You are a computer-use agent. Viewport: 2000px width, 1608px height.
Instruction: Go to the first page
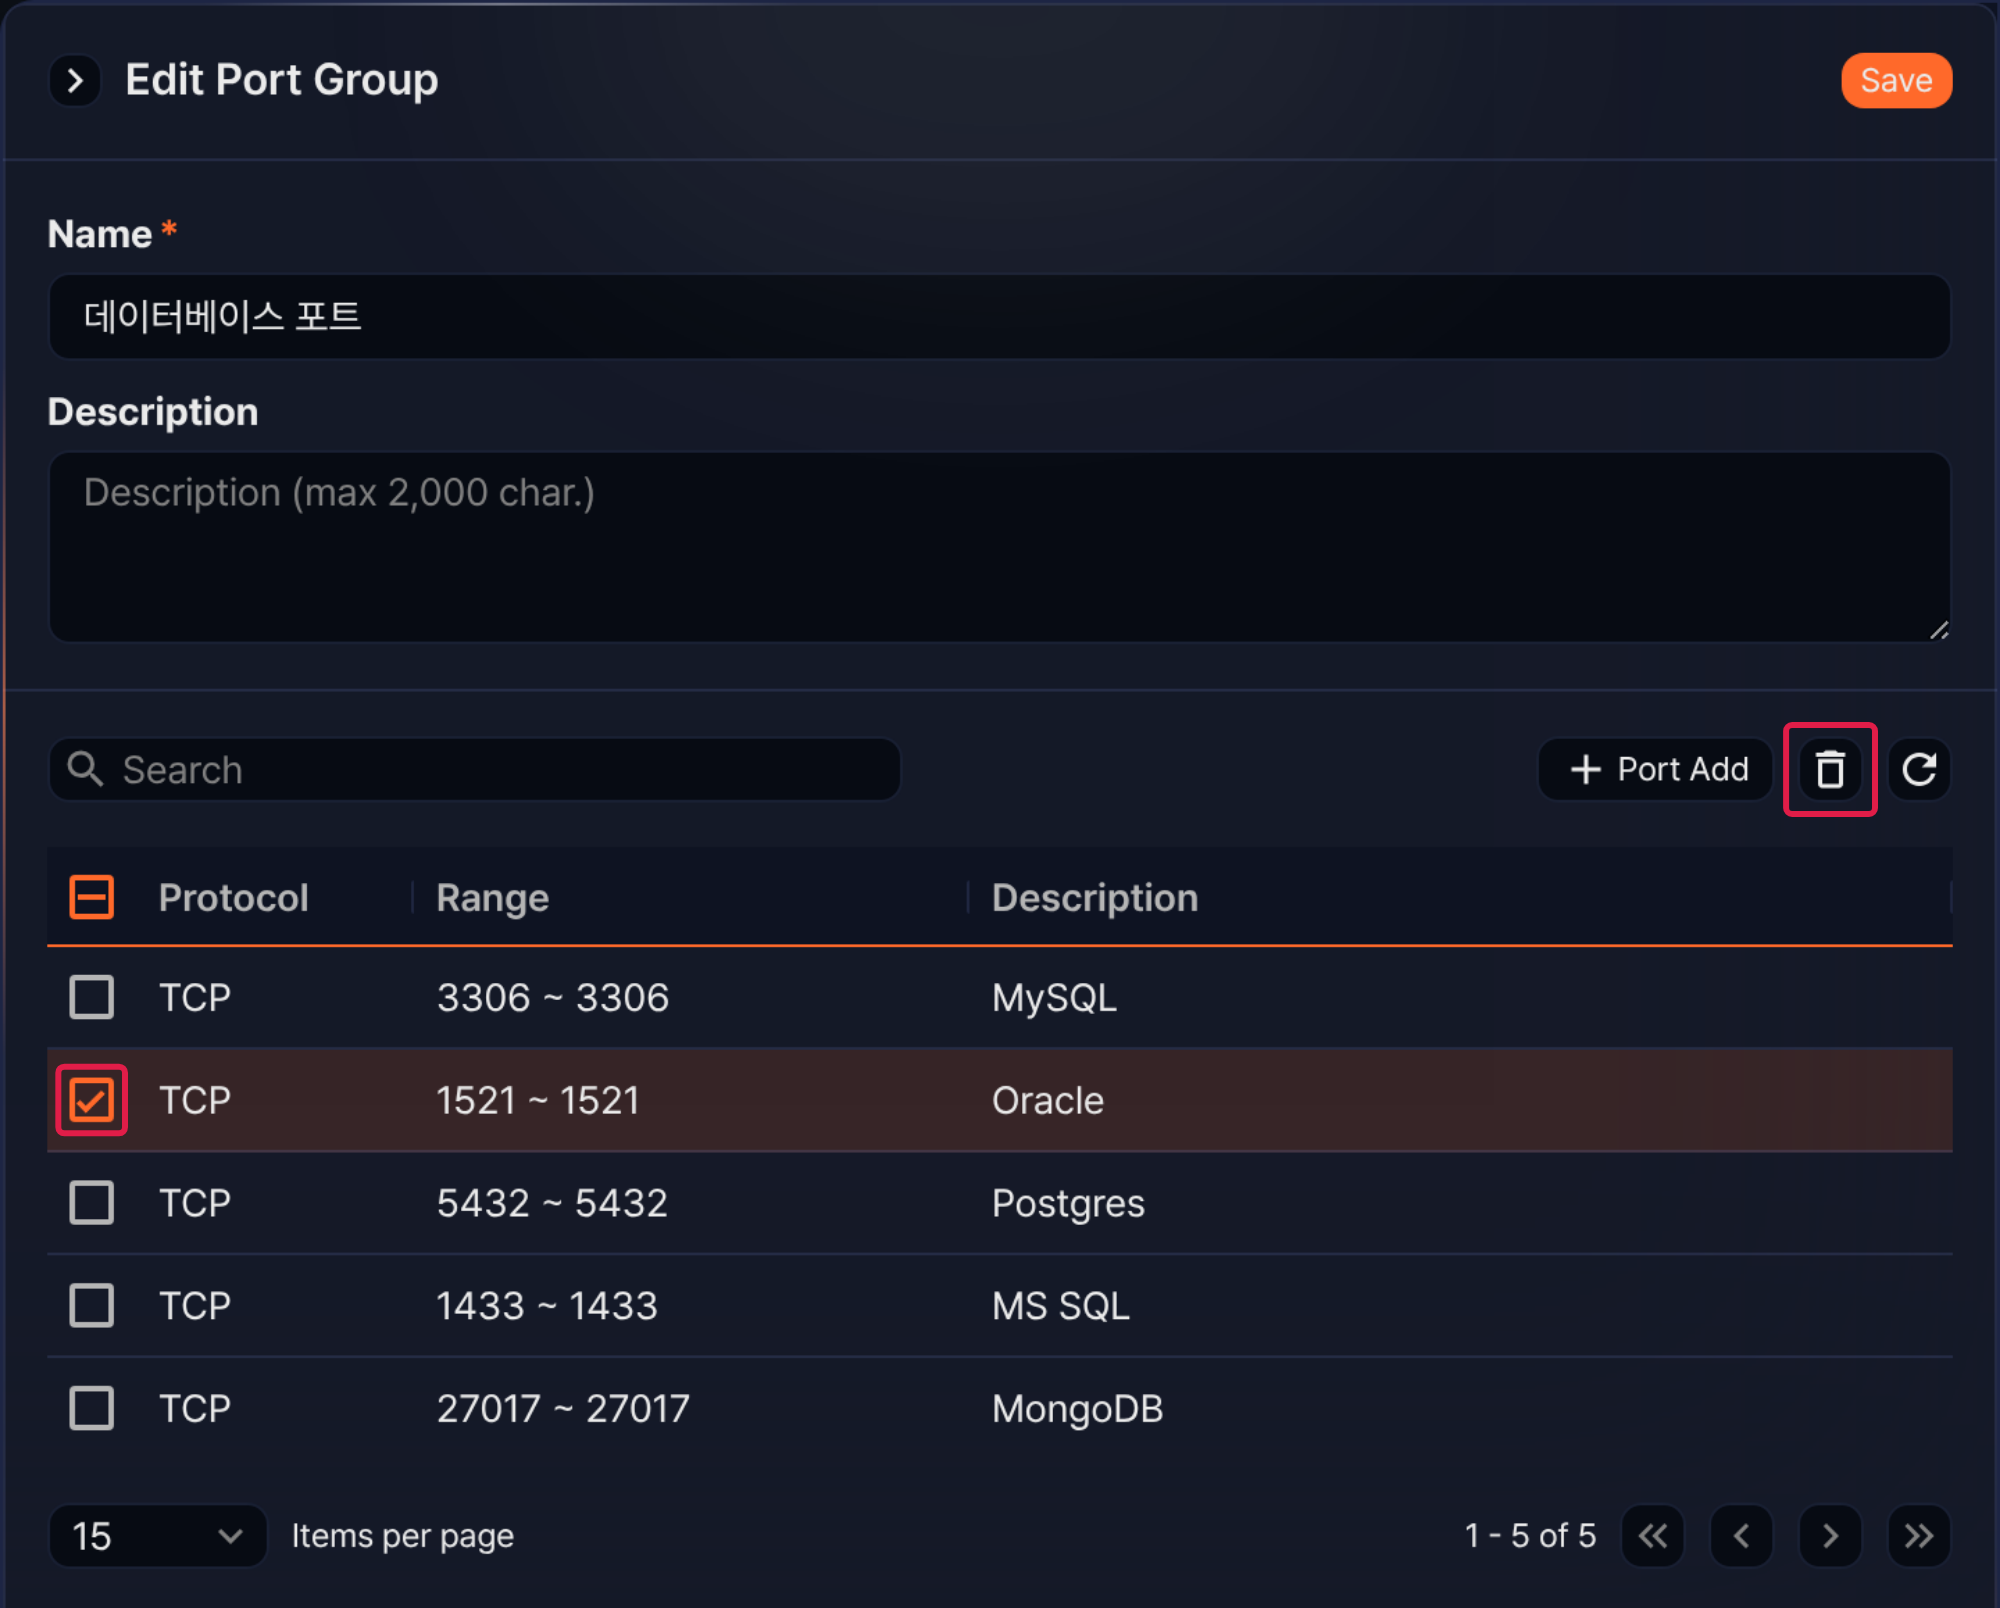tap(1653, 1536)
